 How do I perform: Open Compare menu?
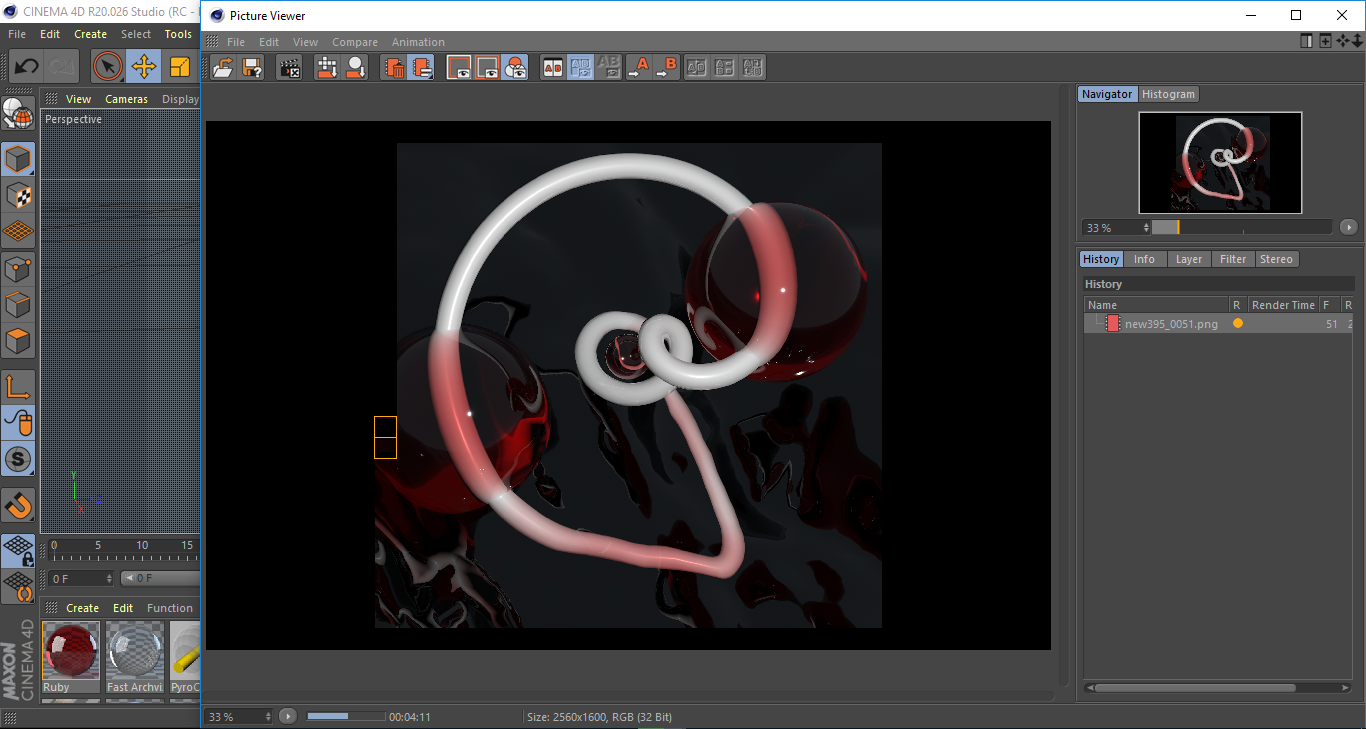(x=355, y=42)
